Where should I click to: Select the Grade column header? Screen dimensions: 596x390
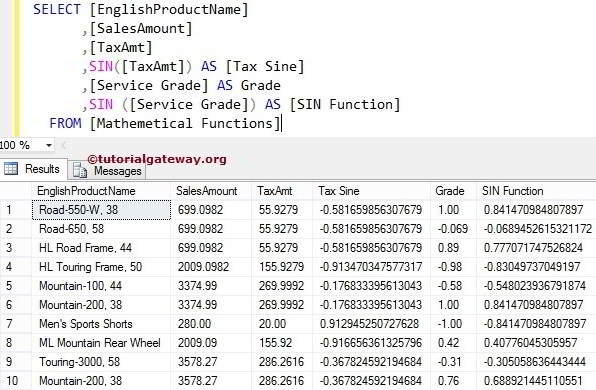pyautogui.click(x=450, y=191)
